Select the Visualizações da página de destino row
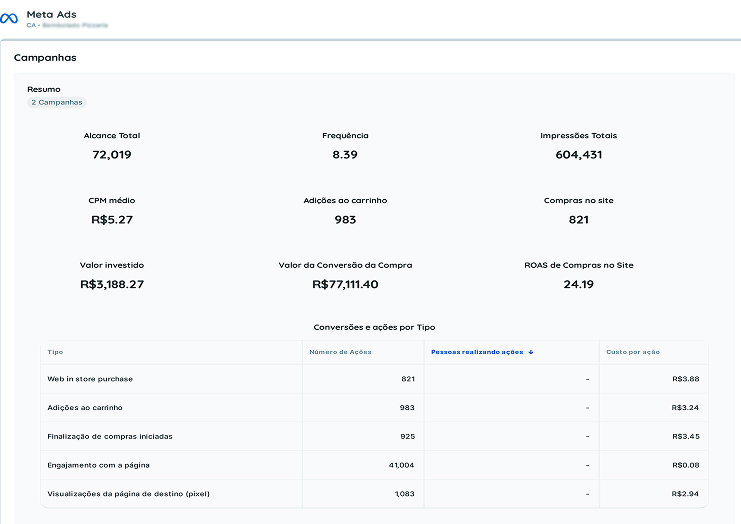This screenshot has height=524, width=741. tap(374, 494)
